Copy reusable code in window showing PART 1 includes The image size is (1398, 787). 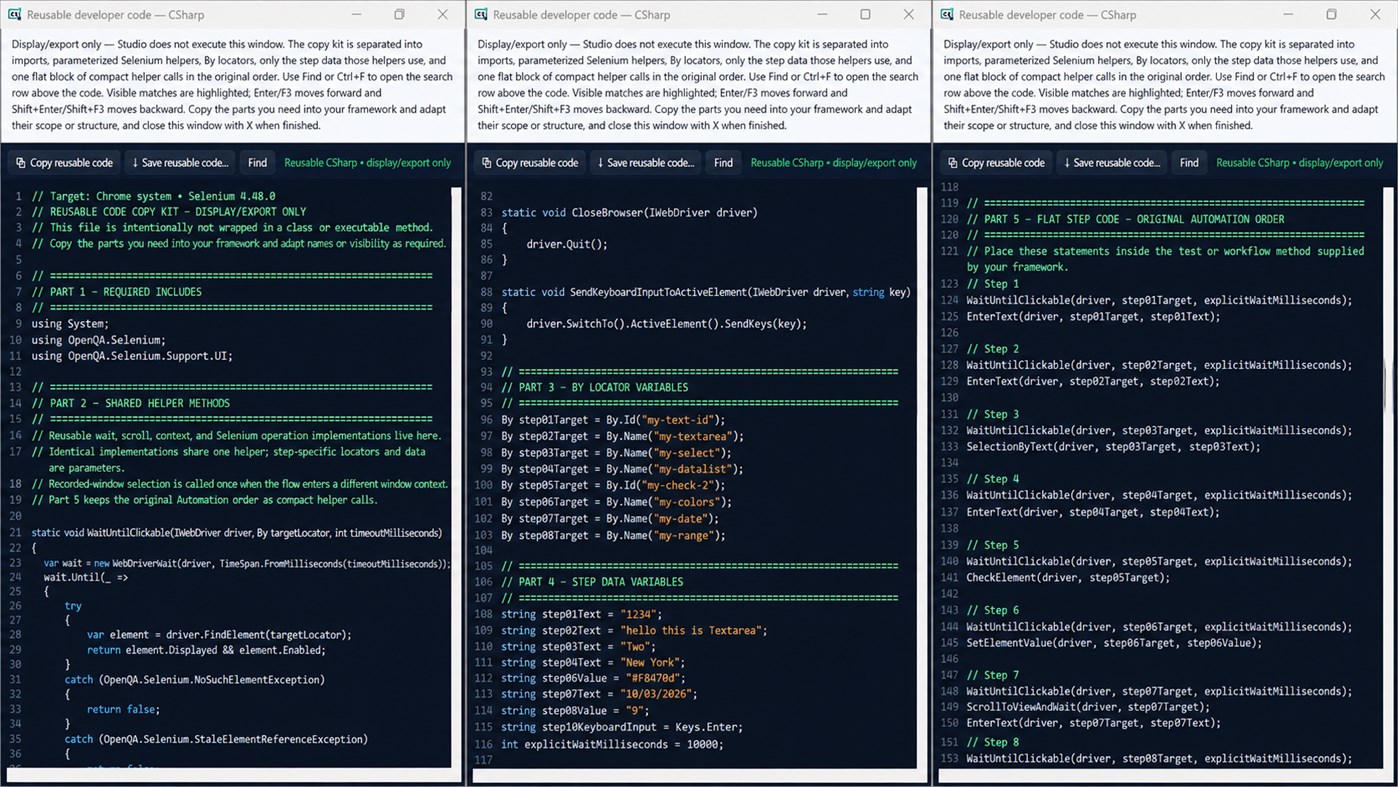63,163
